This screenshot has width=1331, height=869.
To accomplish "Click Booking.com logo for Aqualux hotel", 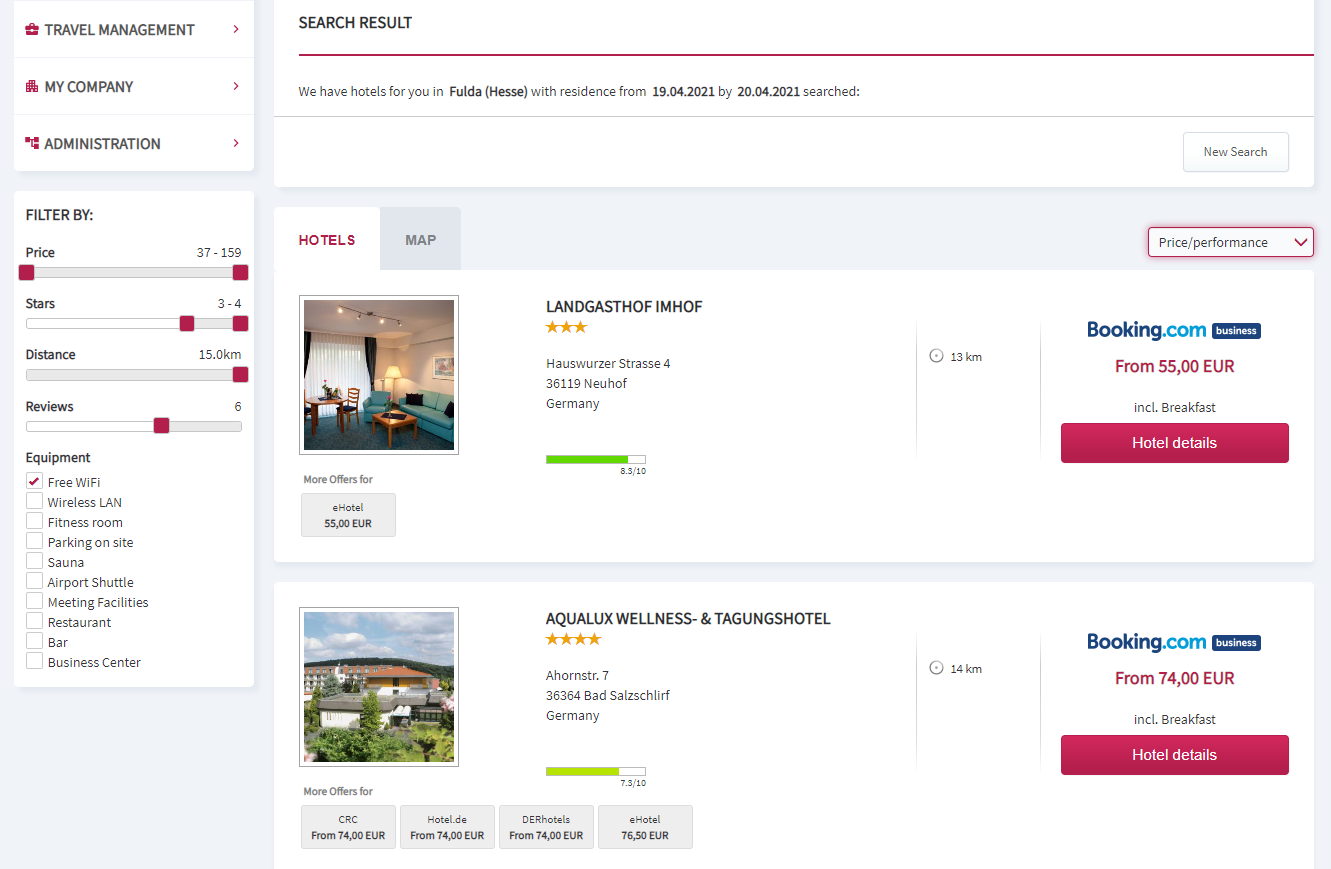I will coord(1174,642).
